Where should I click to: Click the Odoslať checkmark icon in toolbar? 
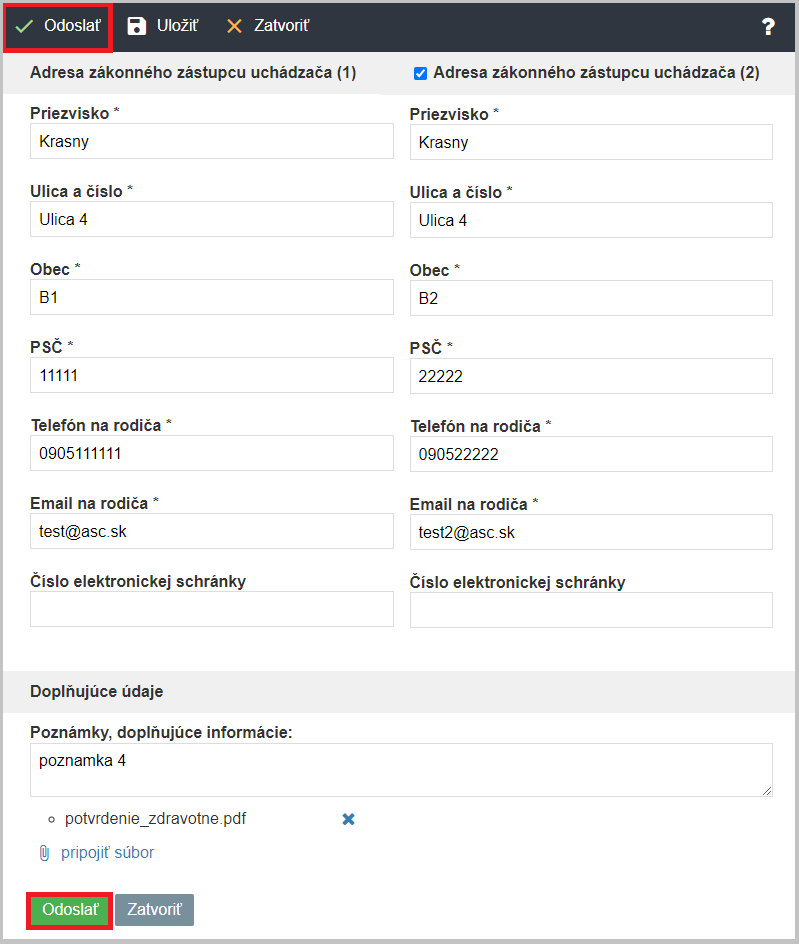[x=24, y=26]
